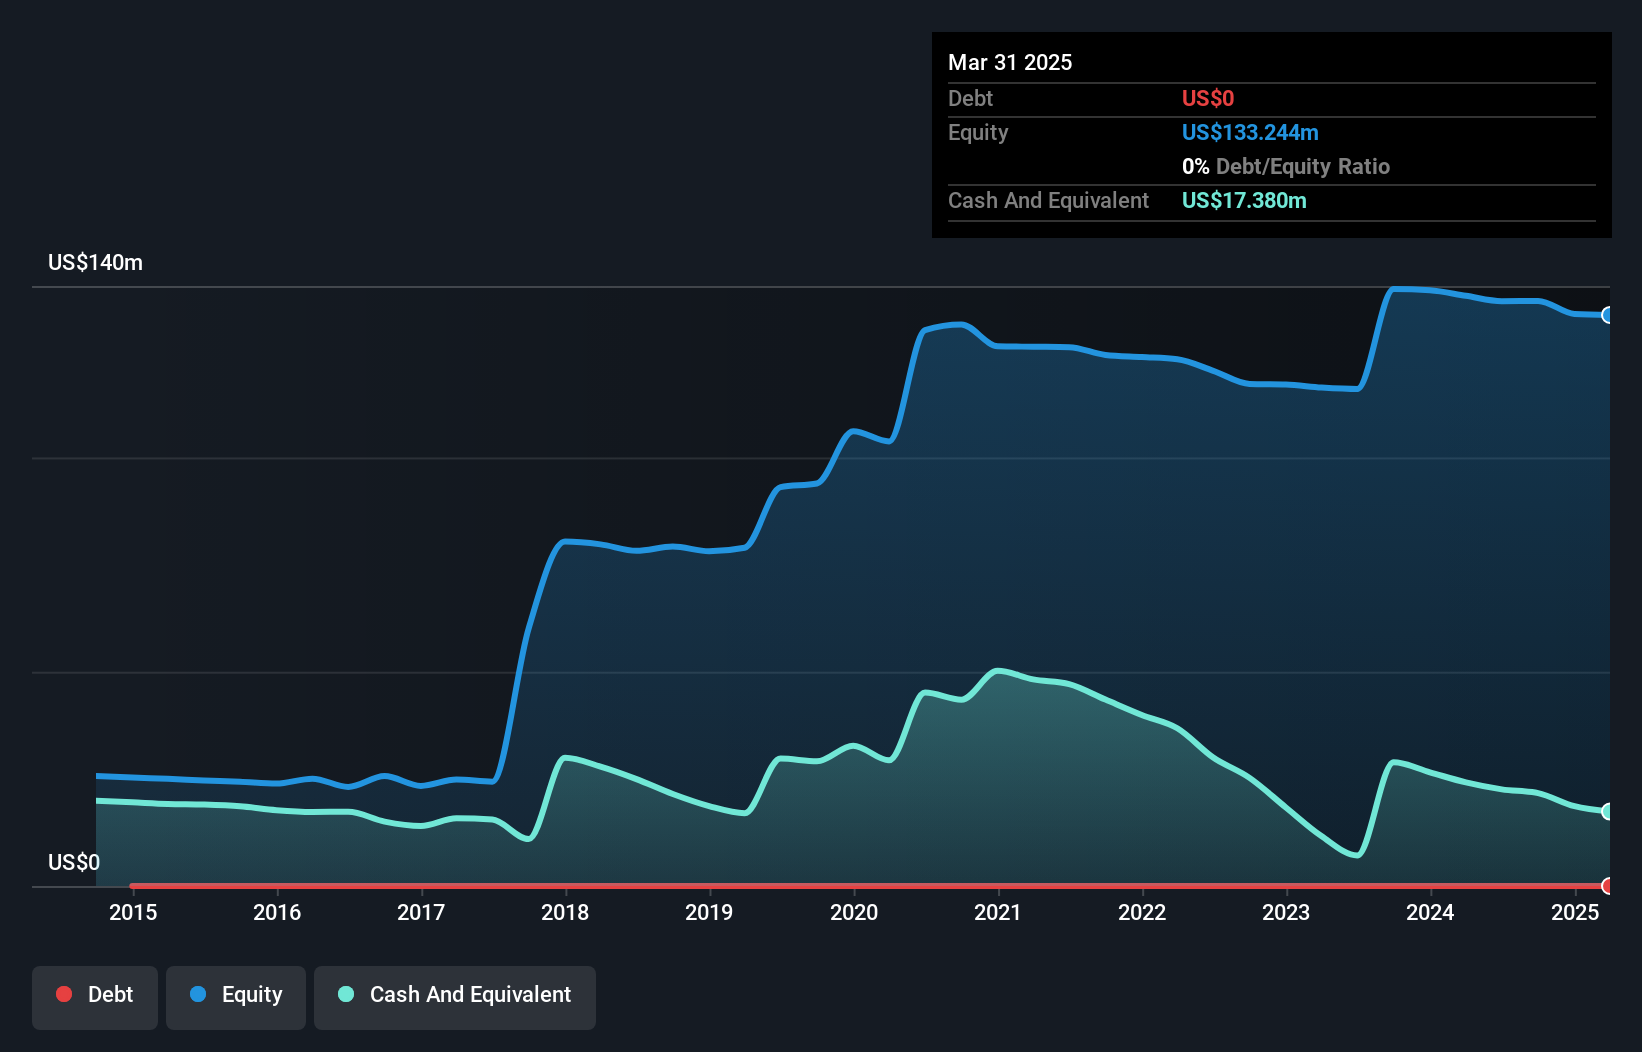Click the US$140m gridline label
The height and width of the screenshot is (1052, 1642).
[x=94, y=262]
